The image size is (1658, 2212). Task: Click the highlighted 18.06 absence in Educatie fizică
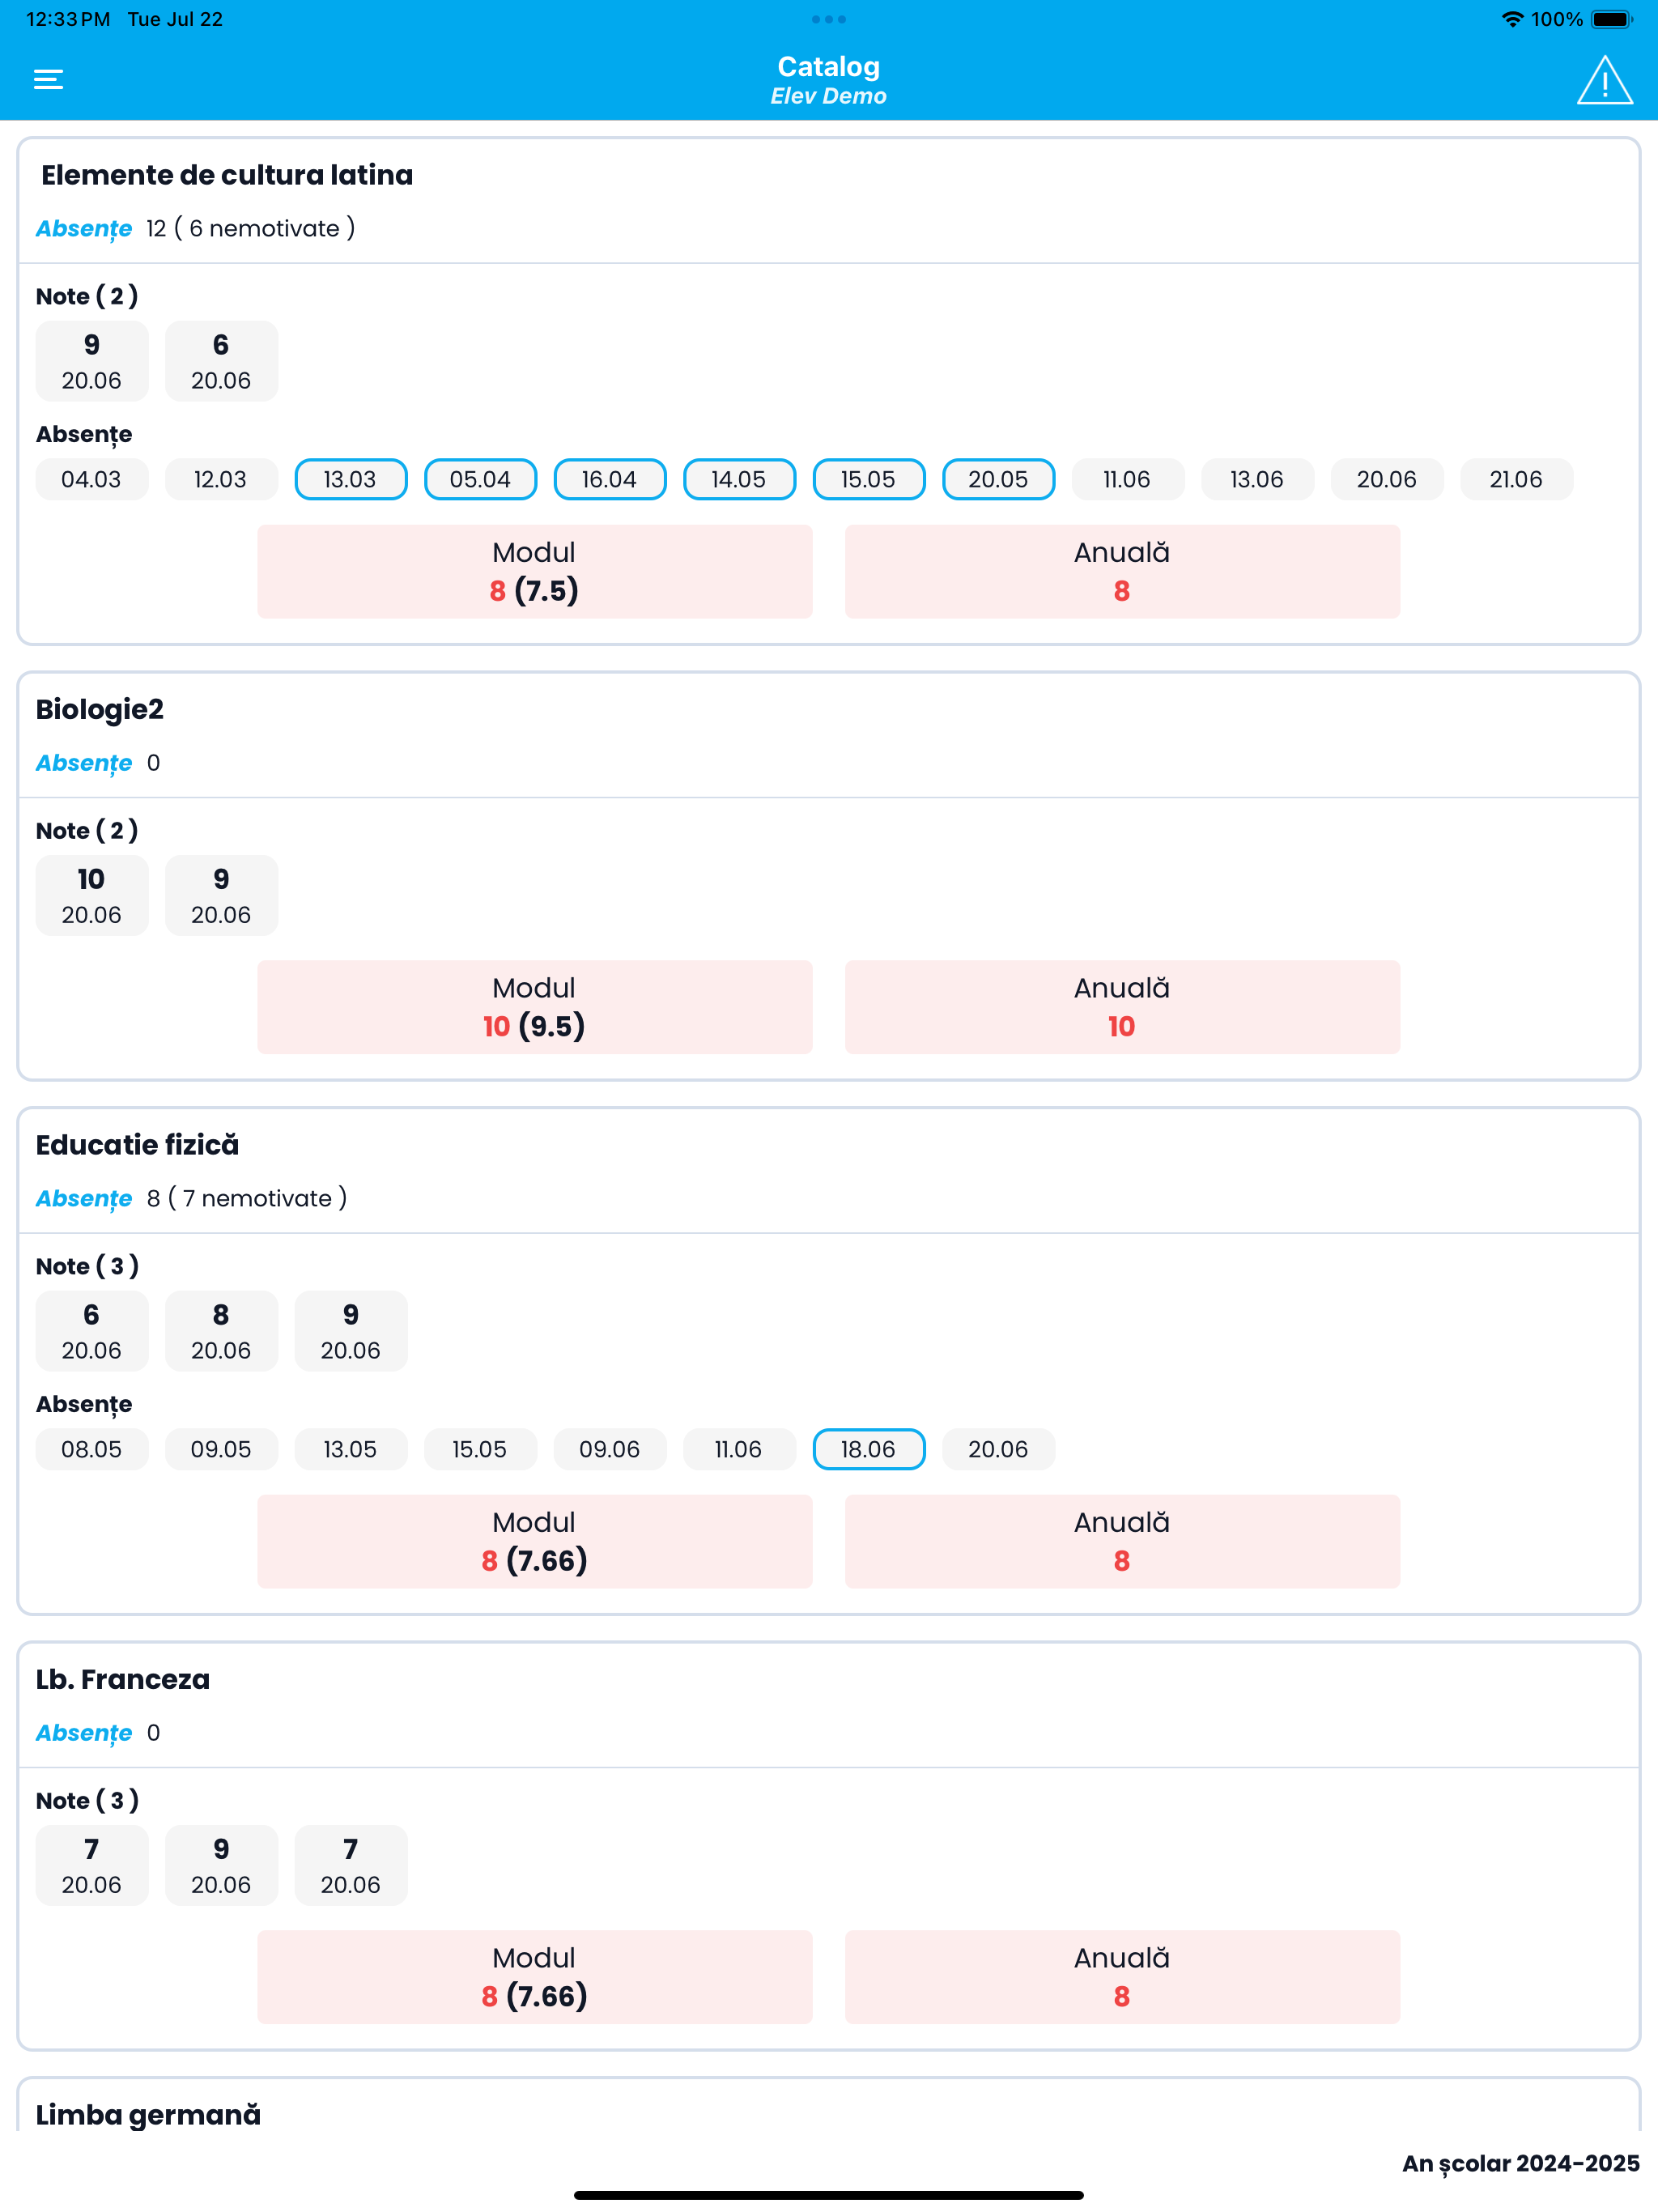[868, 1449]
